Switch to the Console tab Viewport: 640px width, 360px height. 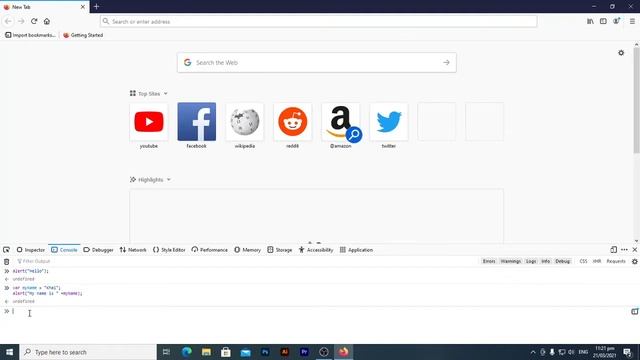coord(64,250)
